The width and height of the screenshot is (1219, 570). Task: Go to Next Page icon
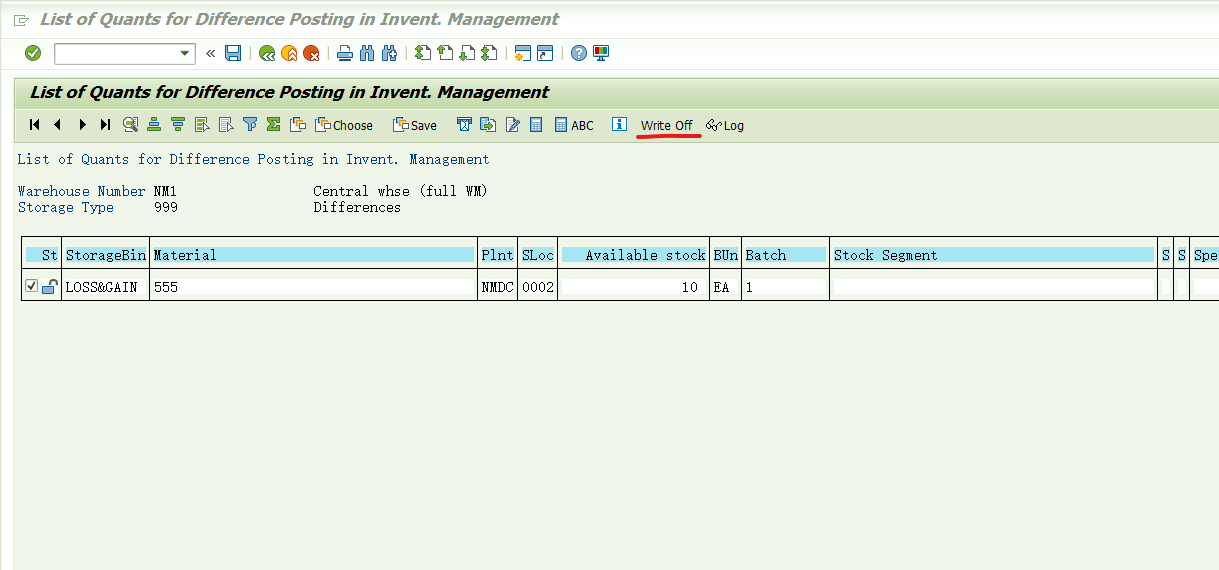(x=467, y=53)
